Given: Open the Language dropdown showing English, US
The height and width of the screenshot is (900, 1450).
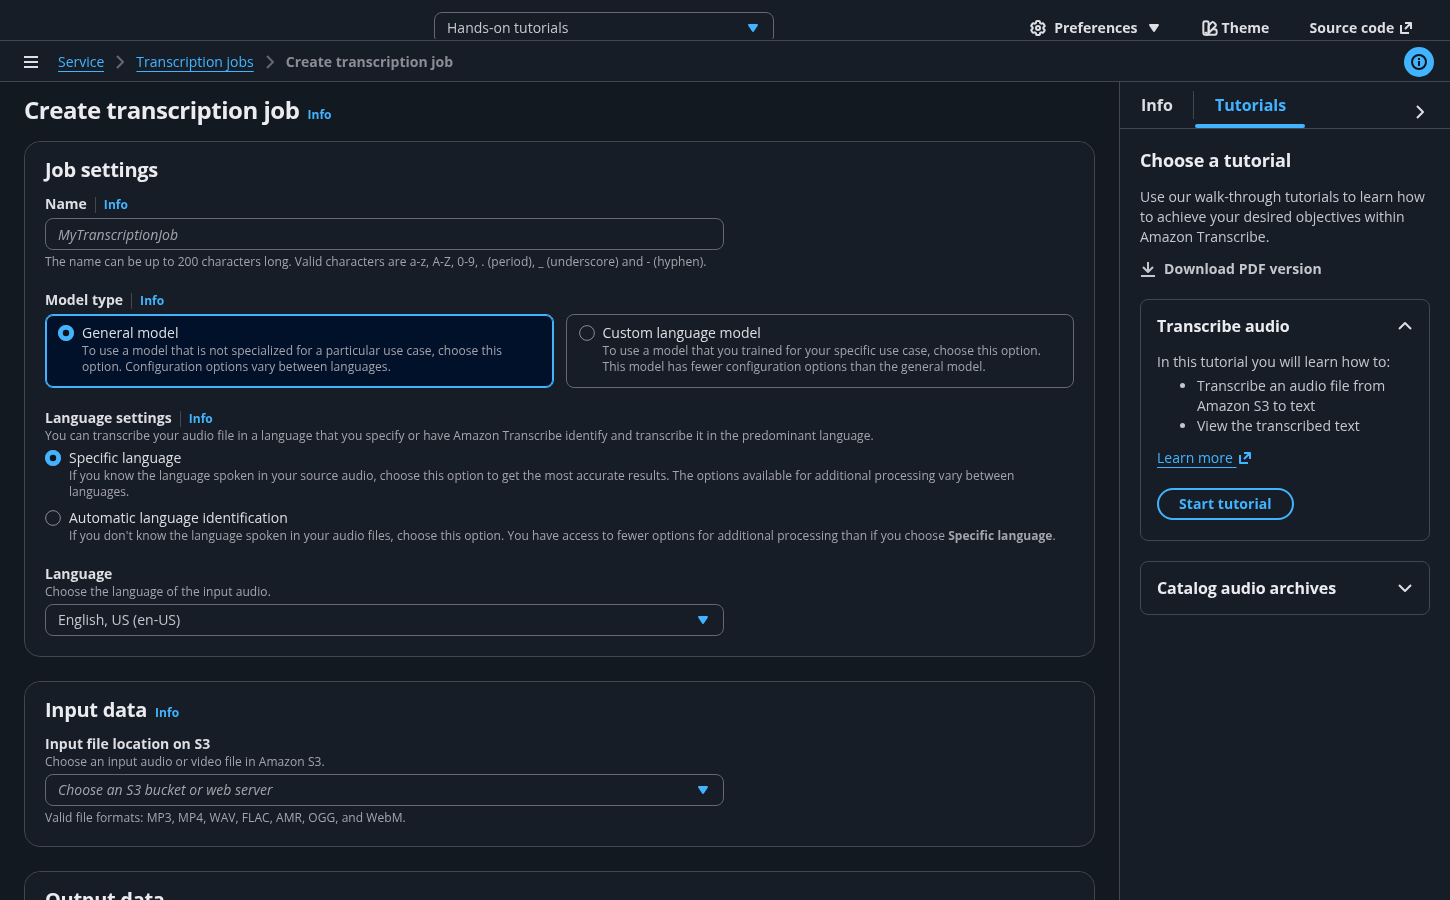Looking at the screenshot, I should coord(384,620).
